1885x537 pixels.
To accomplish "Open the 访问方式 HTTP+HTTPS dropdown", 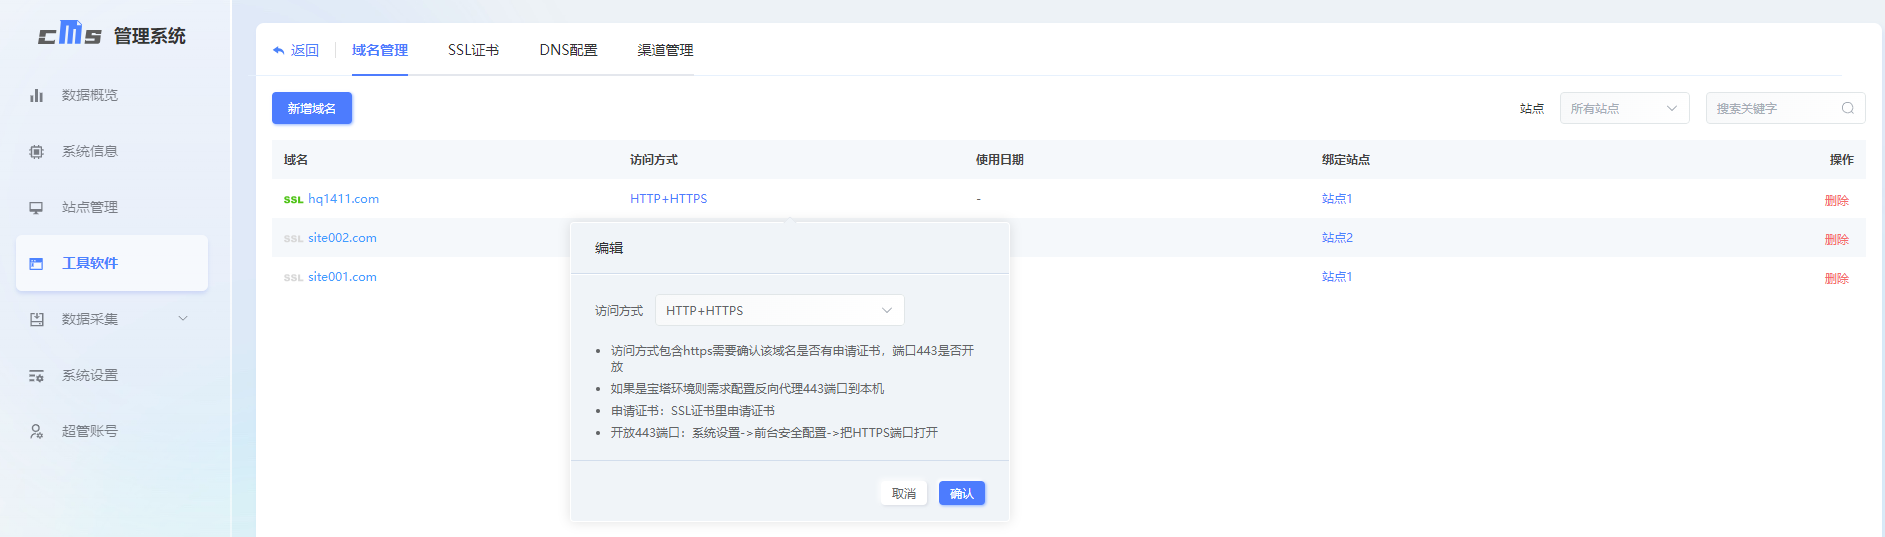I will 779,310.
